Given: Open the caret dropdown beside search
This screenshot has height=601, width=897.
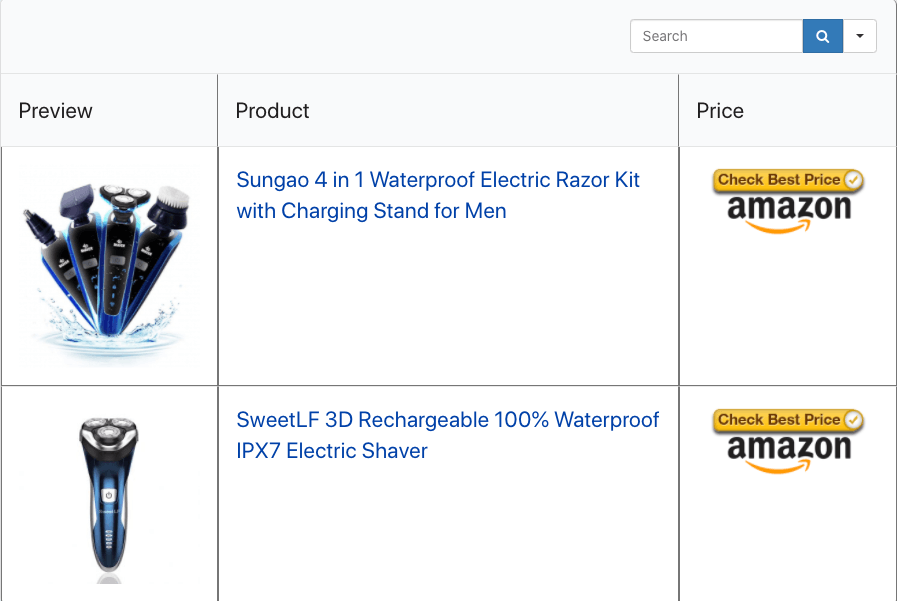Looking at the screenshot, I should click(860, 36).
